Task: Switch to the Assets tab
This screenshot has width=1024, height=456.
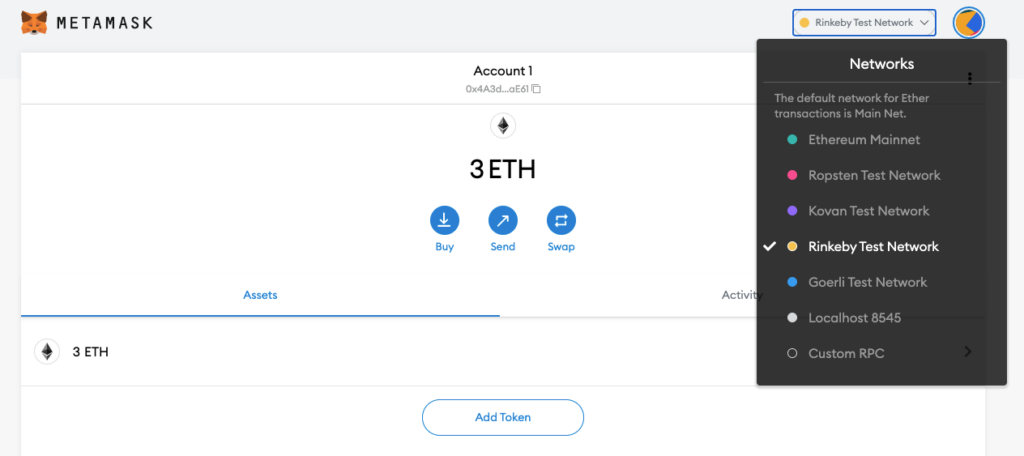Action: pyautogui.click(x=261, y=295)
